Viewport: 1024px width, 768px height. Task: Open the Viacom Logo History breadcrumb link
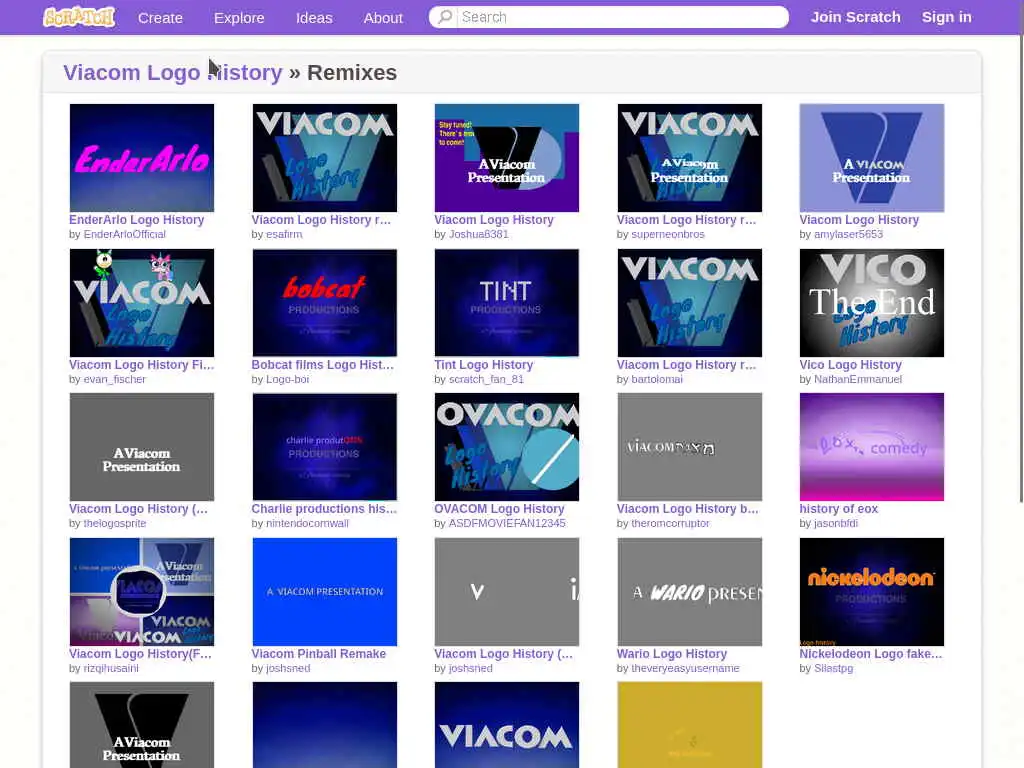[x=172, y=72]
